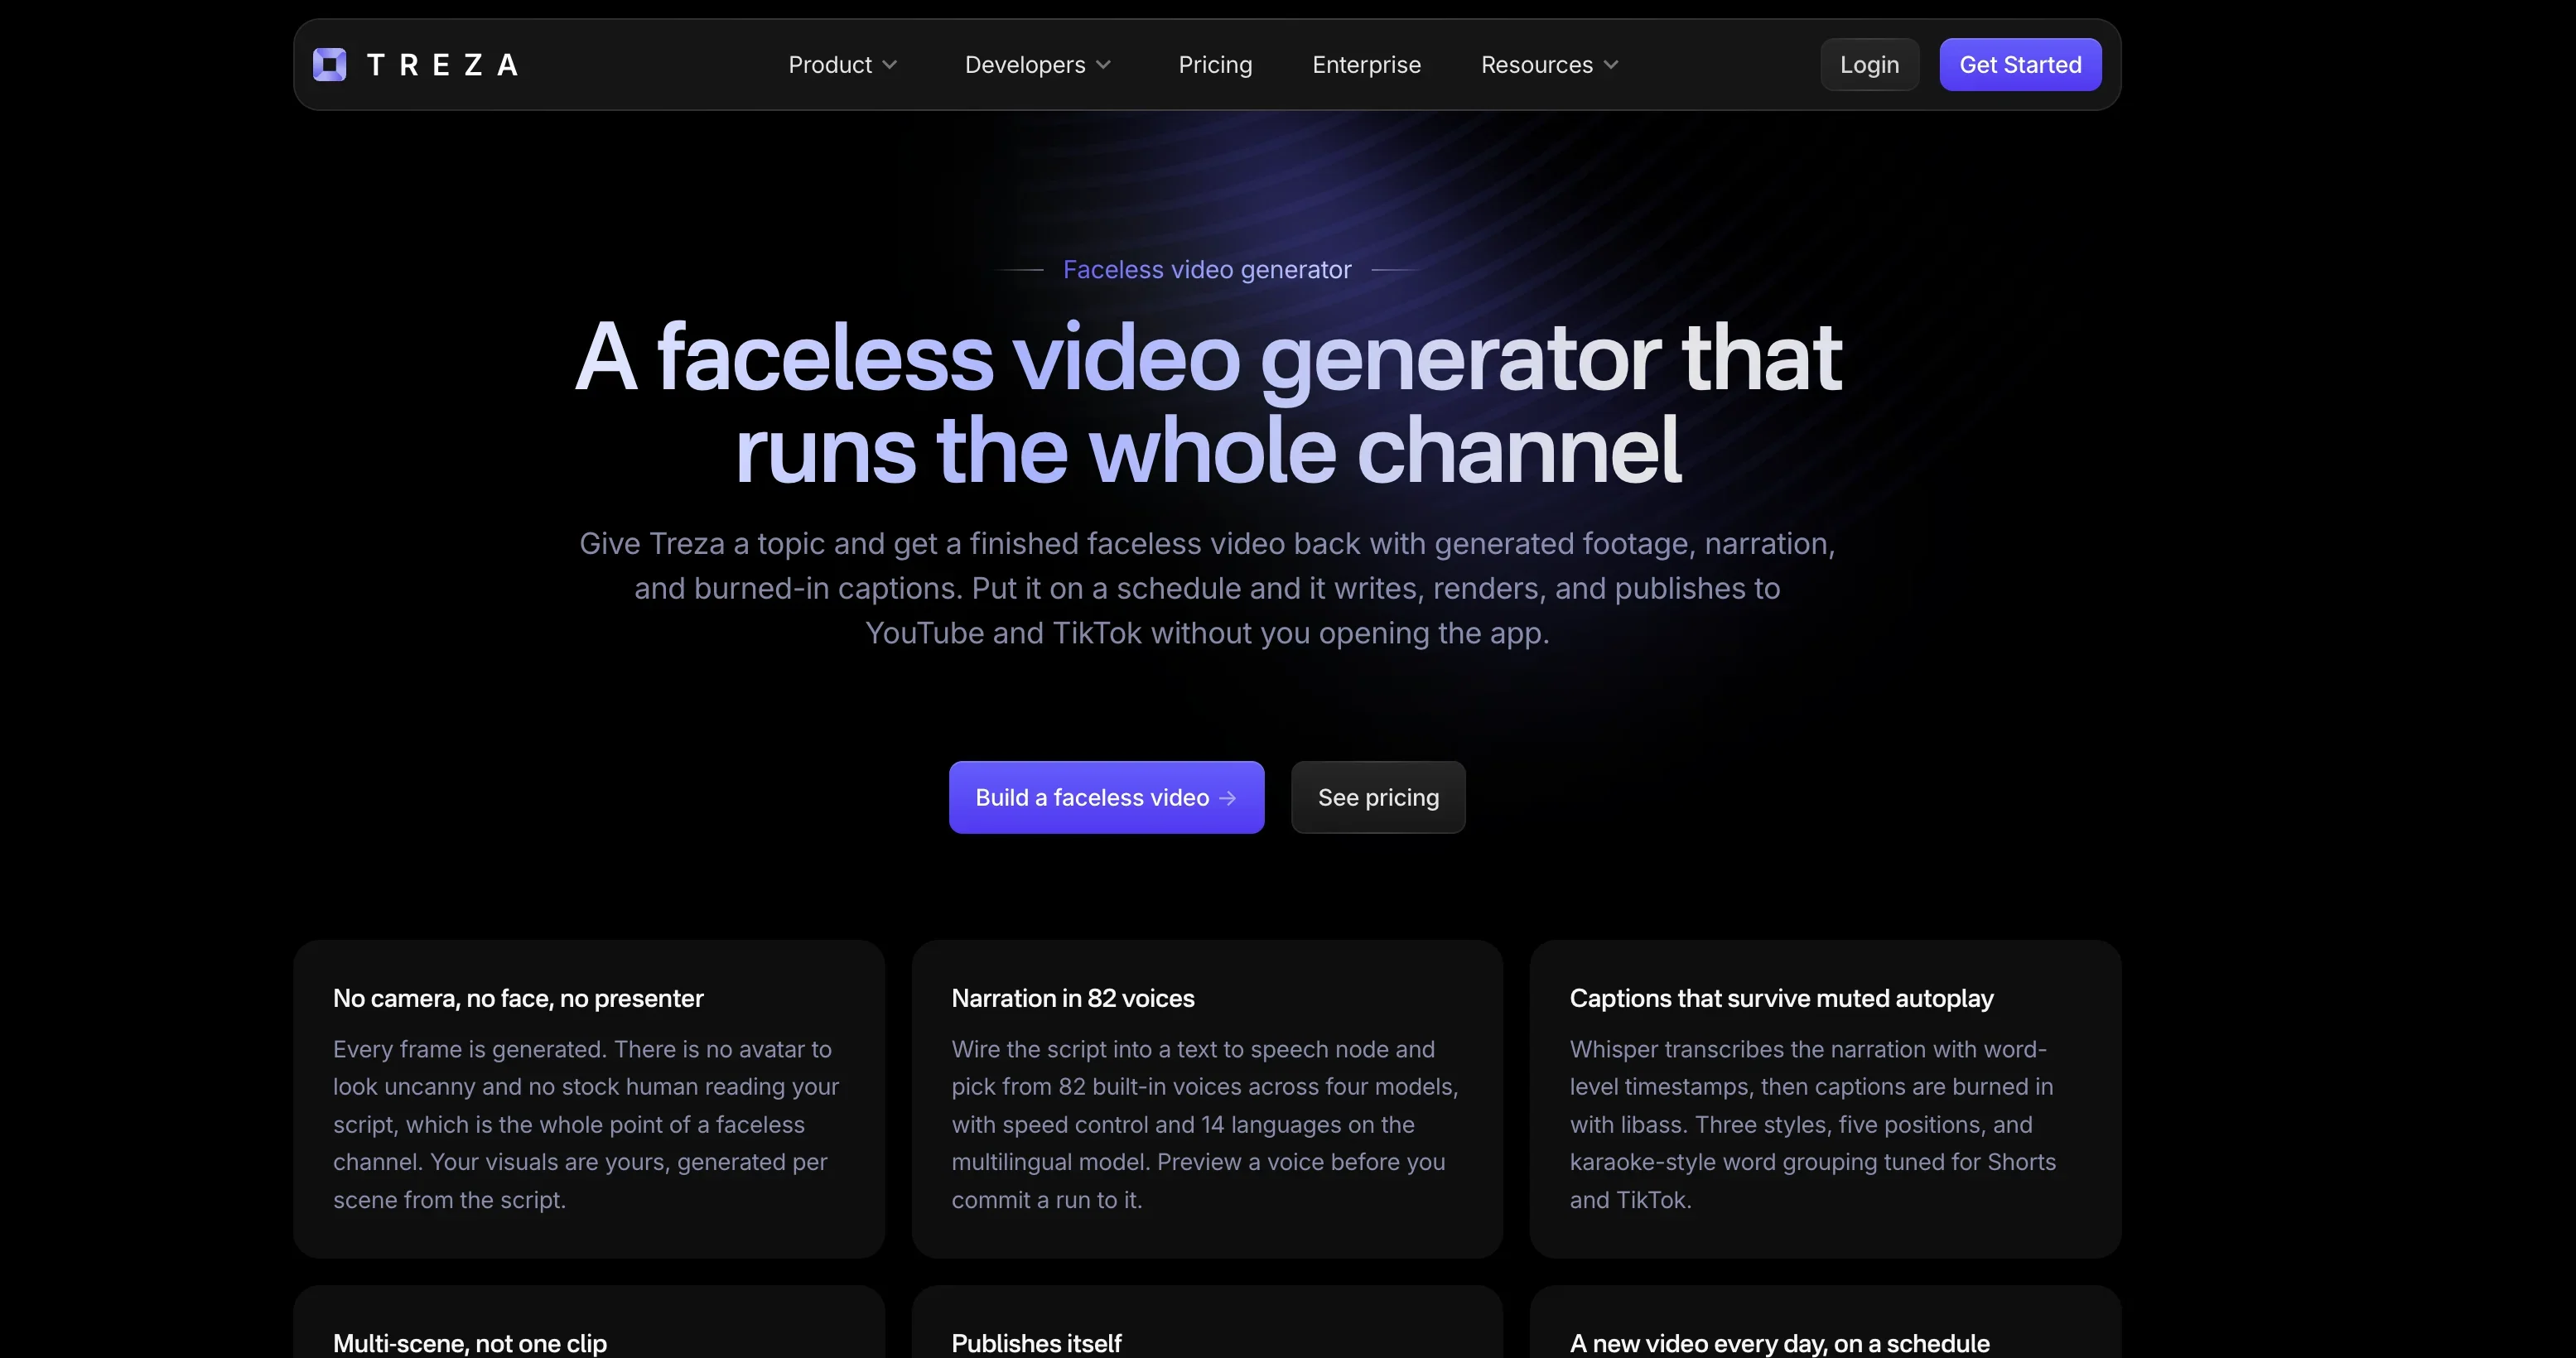Click the See pricing button
2576x1358 pixels.
click(1378, 797)
